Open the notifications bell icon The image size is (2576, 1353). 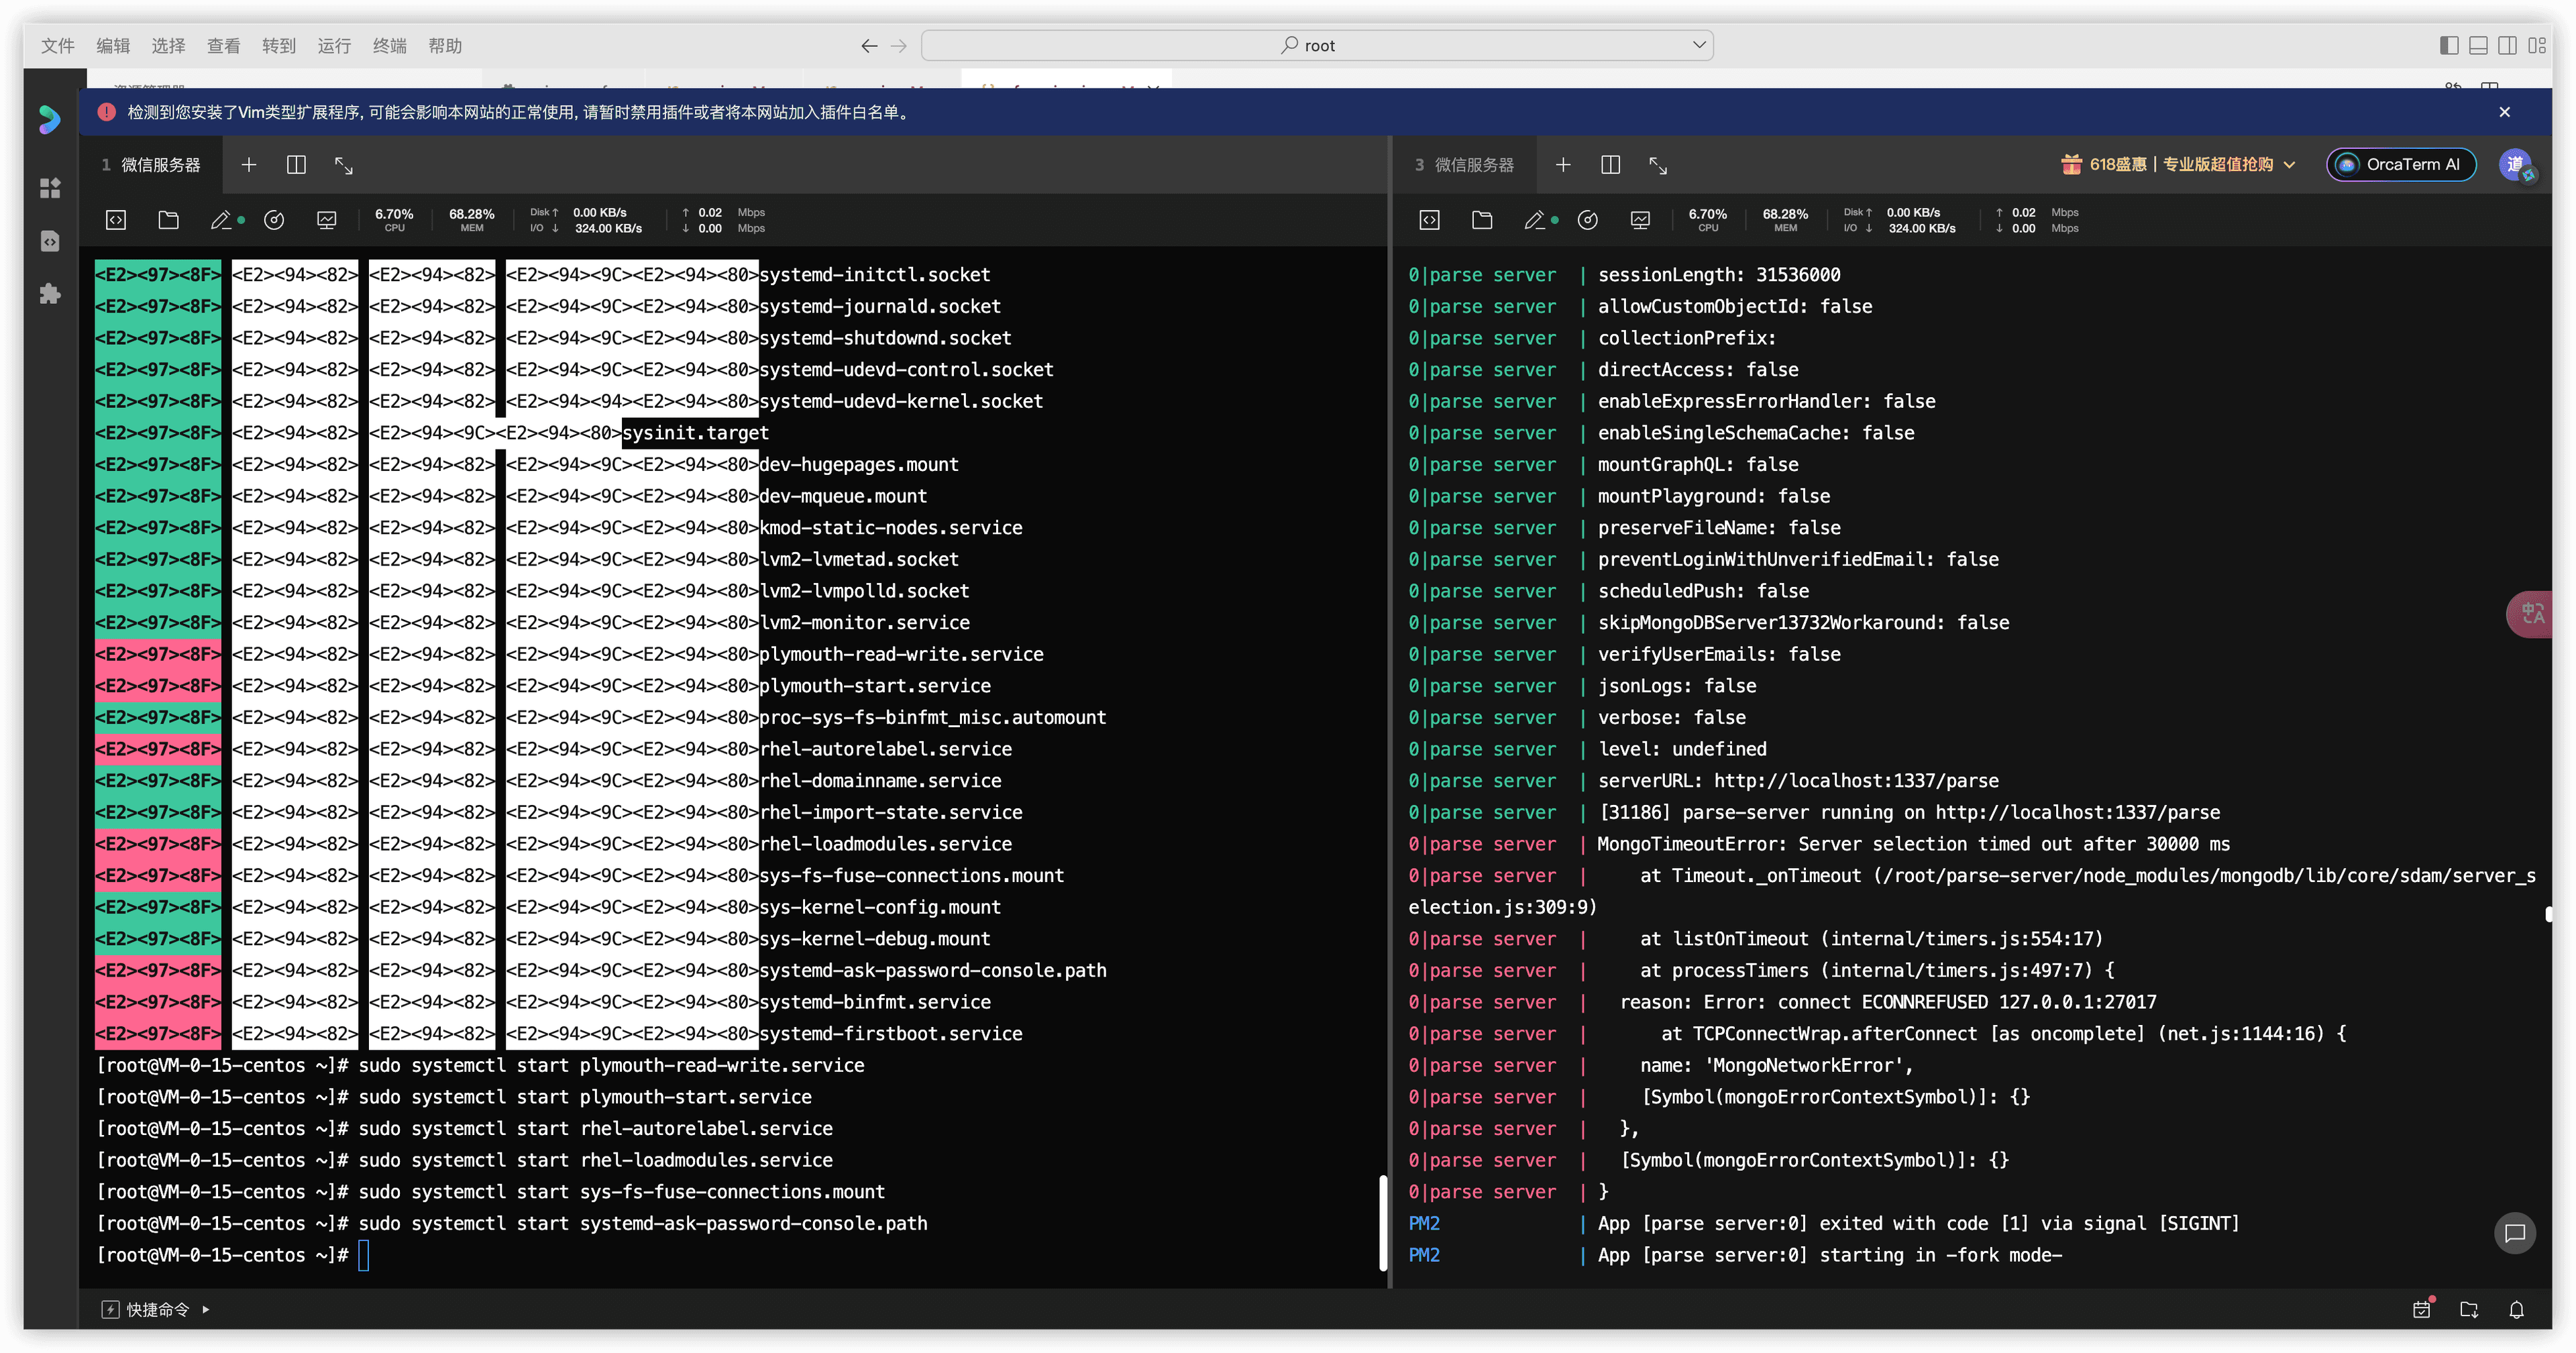[2516, 1310]
